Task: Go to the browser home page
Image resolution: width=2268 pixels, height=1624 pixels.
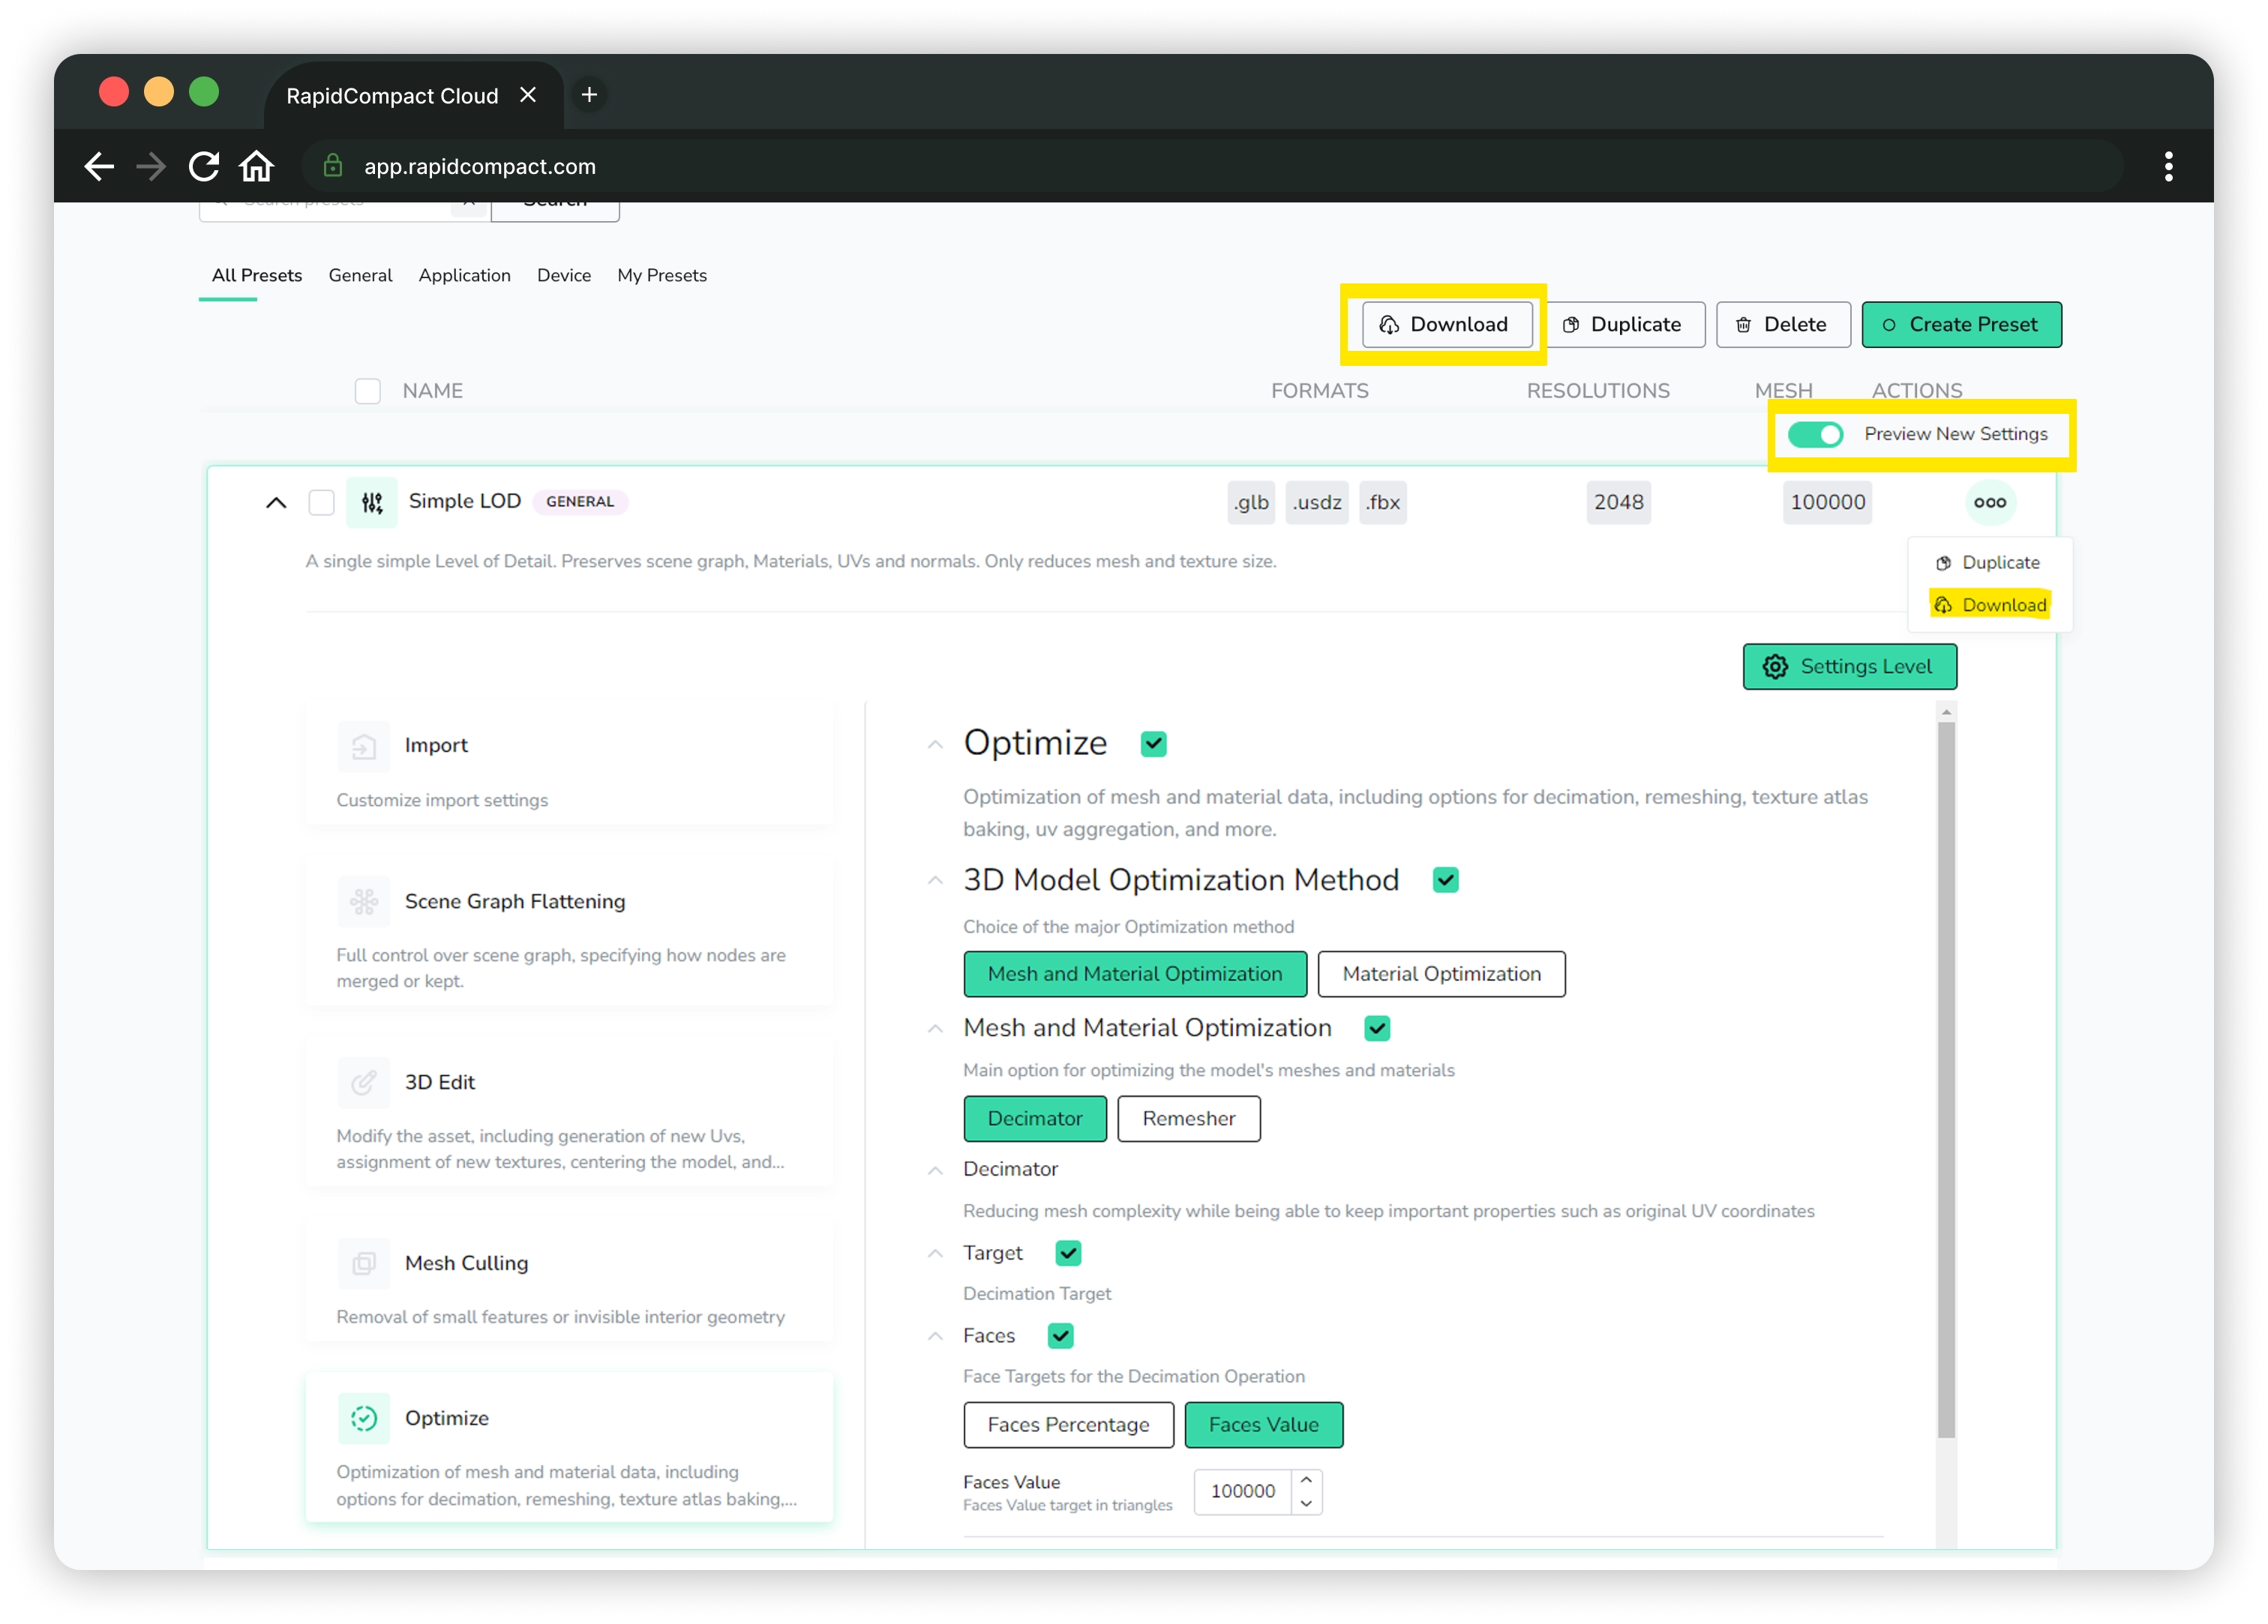Action: [257, 166]
